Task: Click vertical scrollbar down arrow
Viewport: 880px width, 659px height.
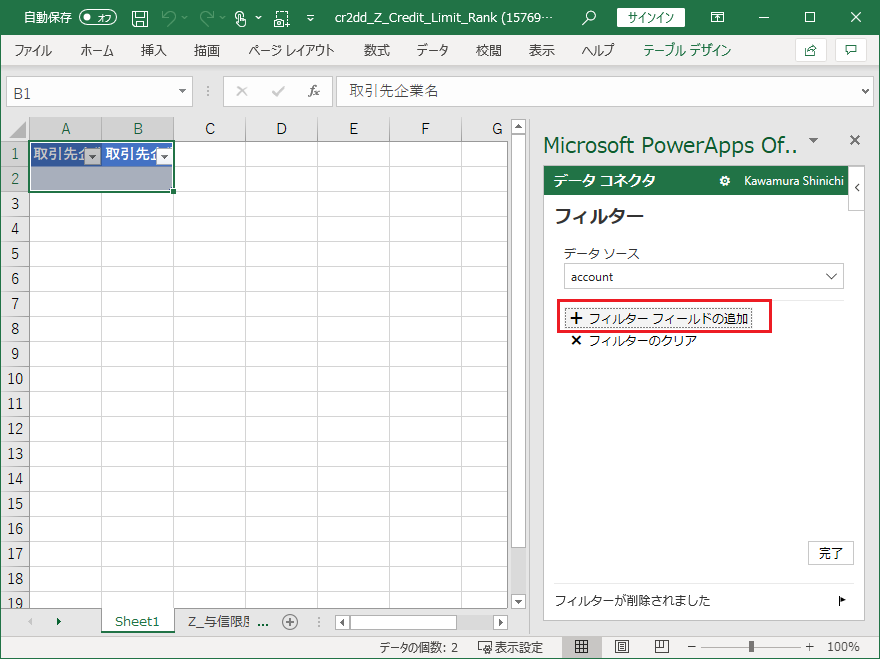Action: click(x=519, y=601)
